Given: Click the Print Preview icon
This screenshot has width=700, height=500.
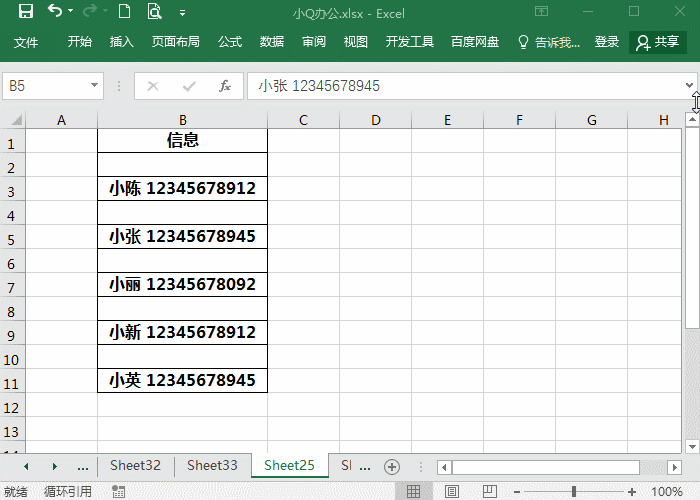Looking at the screenshot, I should 154,11.
